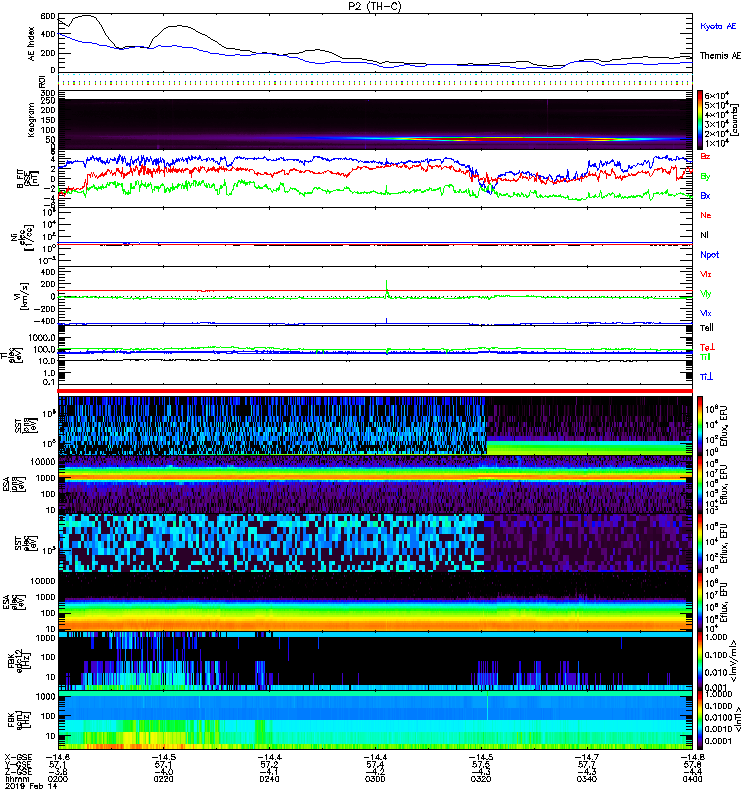The height and width of the screenshot is (800, 750).
Task: Click the AE Index axis label
Action: 32,44
